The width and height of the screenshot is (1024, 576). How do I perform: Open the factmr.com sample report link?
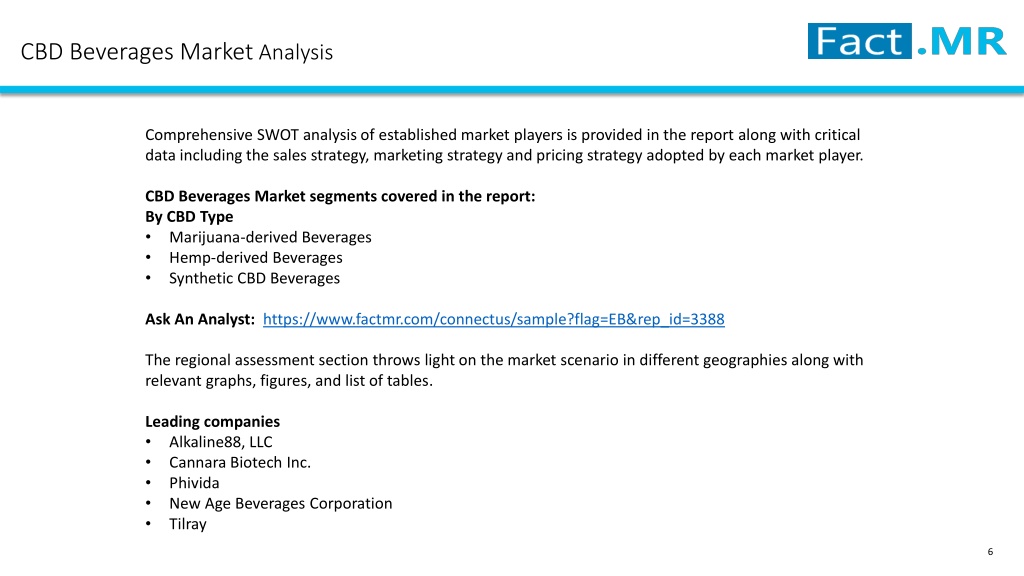click(x=494, y=319)
